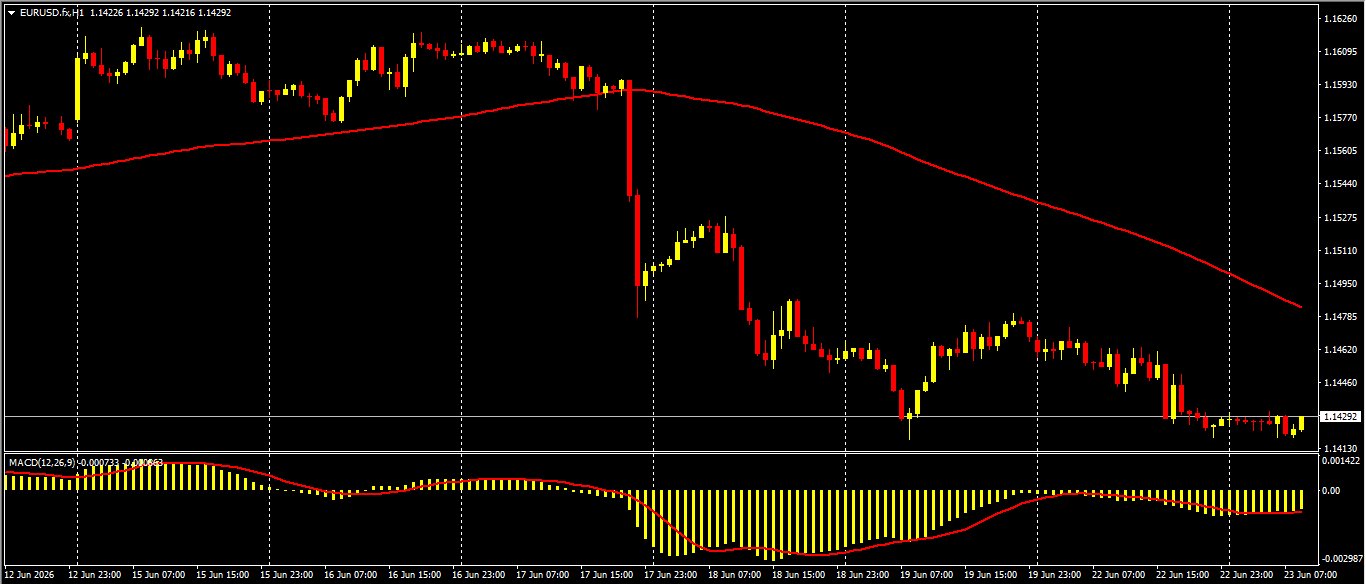Click the 16 Jun 23:00 time axis label
This screenshot has height=584, width=1366.
point(479,575)
